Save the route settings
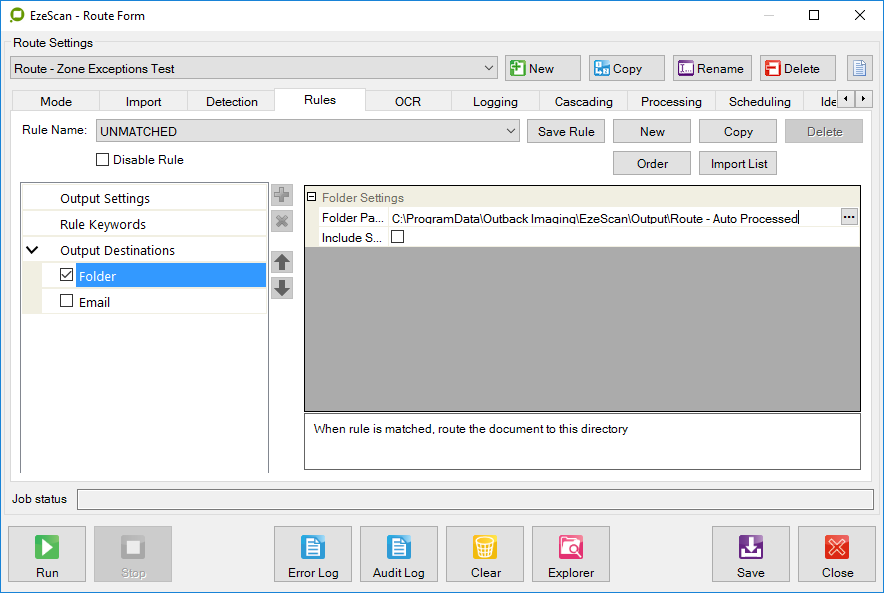The height and width of the screenshot is (593, 884). [x=750, y=554]
